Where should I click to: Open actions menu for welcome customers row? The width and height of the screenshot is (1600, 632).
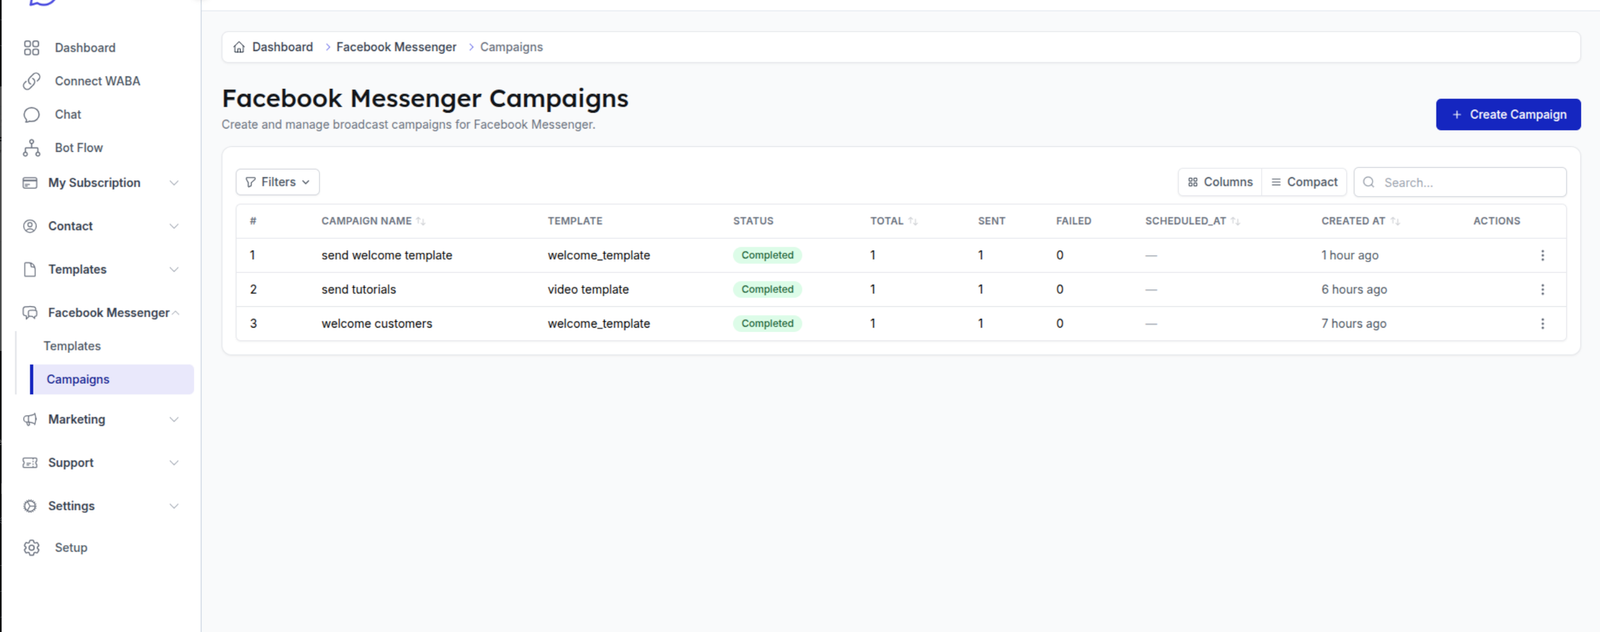pyautogui.click(x=1542, y=323)
